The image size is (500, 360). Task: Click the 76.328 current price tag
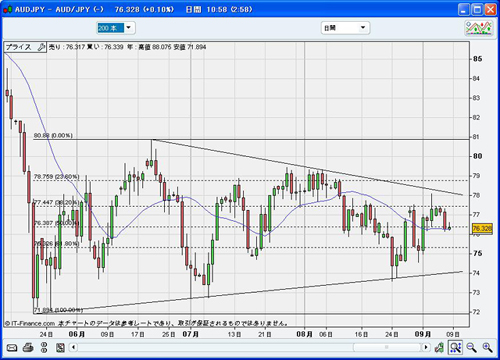point(482,228)
